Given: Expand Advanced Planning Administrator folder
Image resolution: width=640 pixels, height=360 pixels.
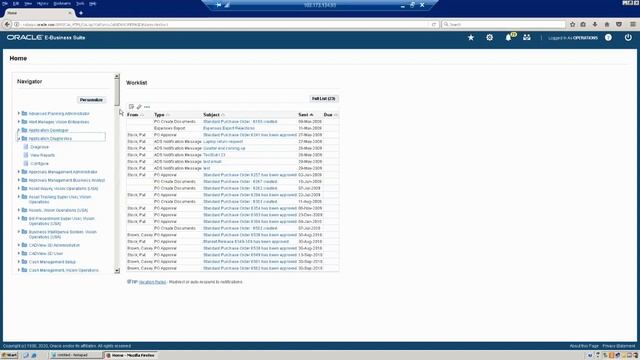Looking at the screenshot, I should point(18,113).
